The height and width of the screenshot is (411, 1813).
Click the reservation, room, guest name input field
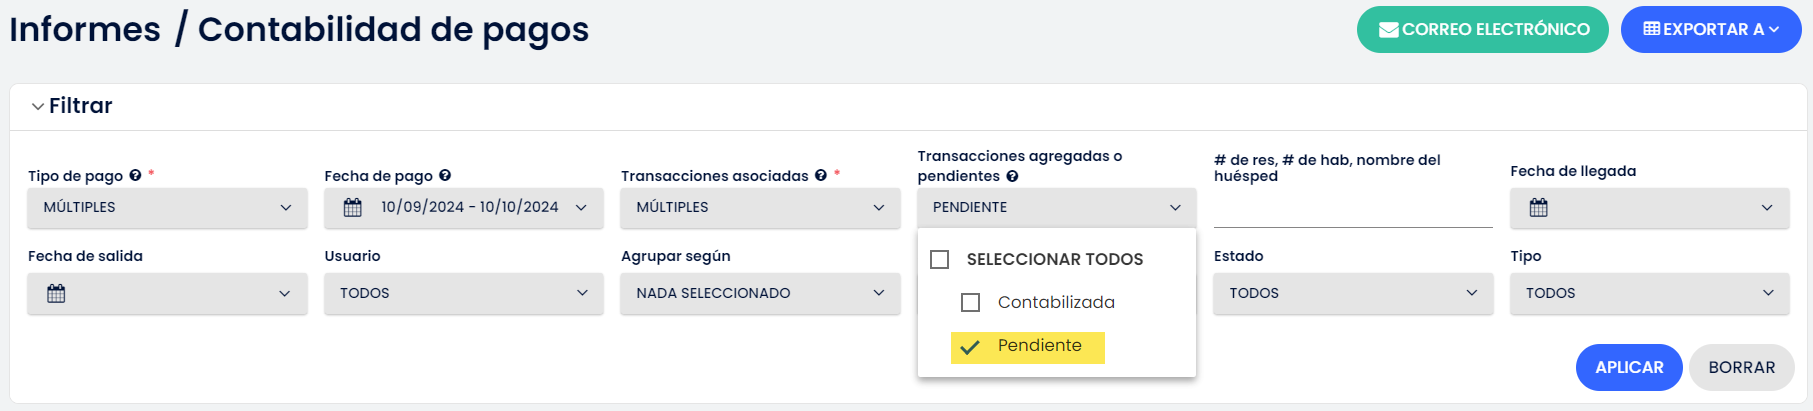pyautogui.click(x=1353, y=208)
